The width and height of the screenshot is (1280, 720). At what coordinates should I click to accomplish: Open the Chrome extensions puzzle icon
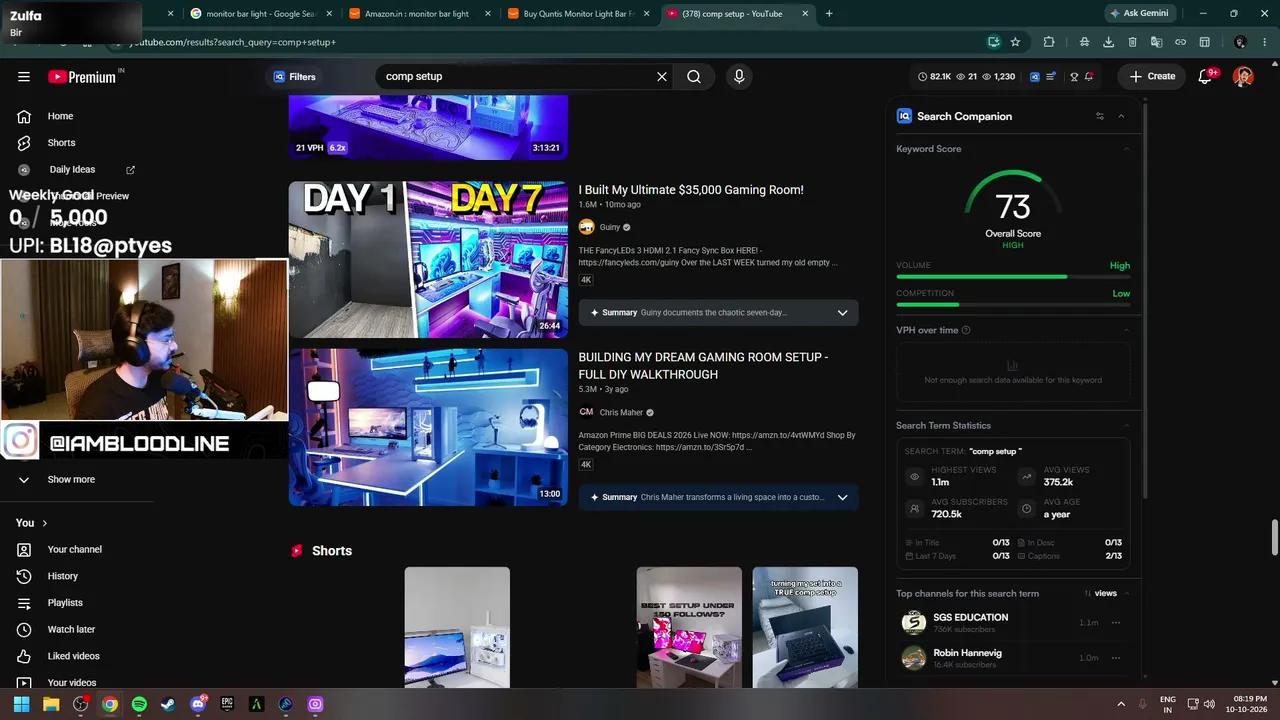(x=1049, y=42)
